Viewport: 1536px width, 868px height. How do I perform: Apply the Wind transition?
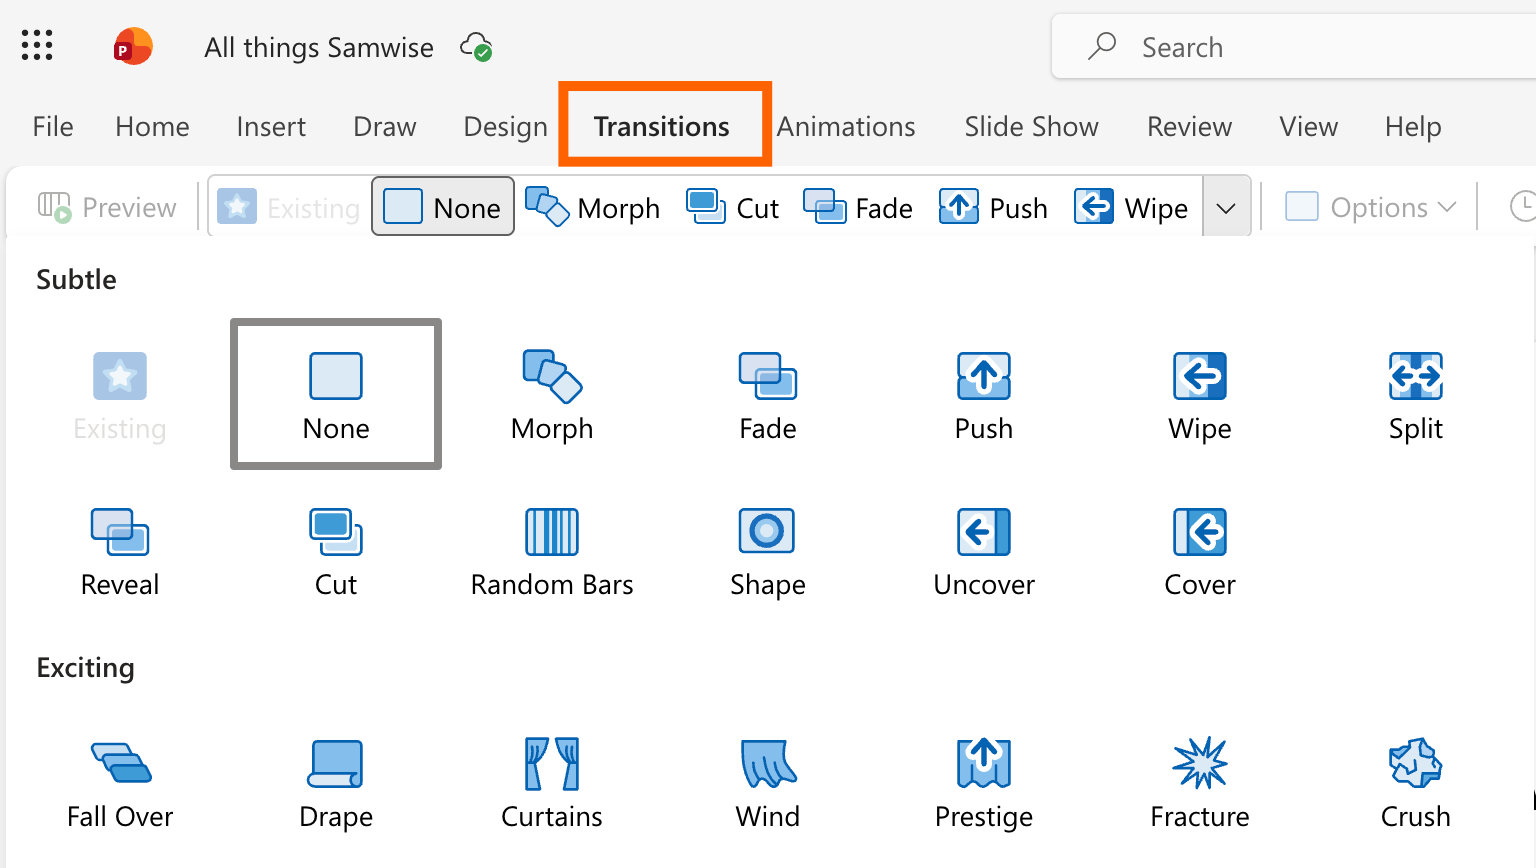pos(768,784)
